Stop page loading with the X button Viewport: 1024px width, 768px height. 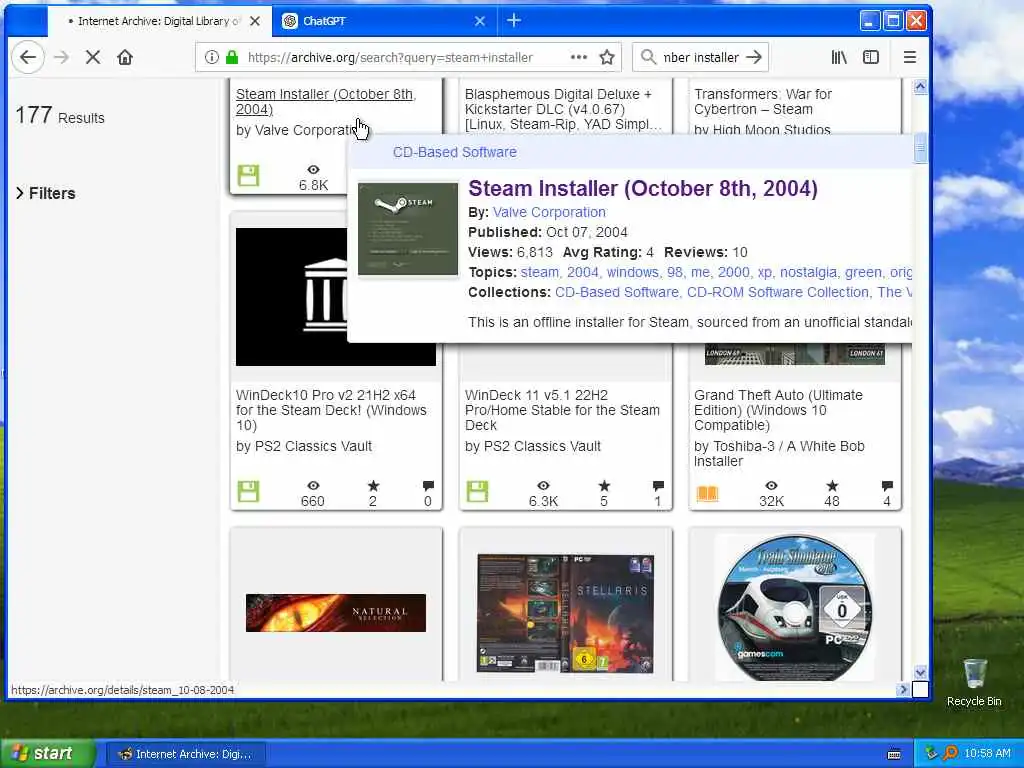[x=93, y=57]
